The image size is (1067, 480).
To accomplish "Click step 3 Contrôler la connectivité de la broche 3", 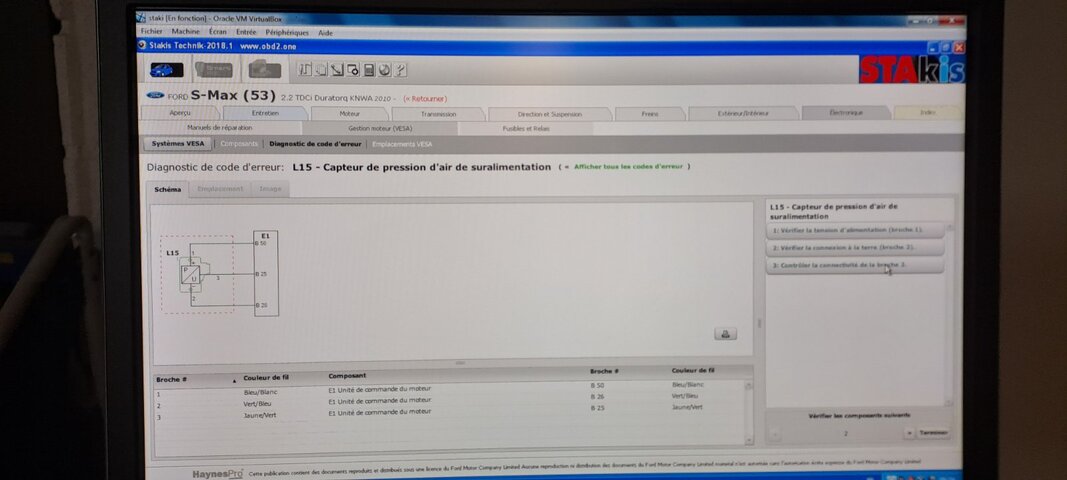I will pyautogui.click(x=855, y=264).
